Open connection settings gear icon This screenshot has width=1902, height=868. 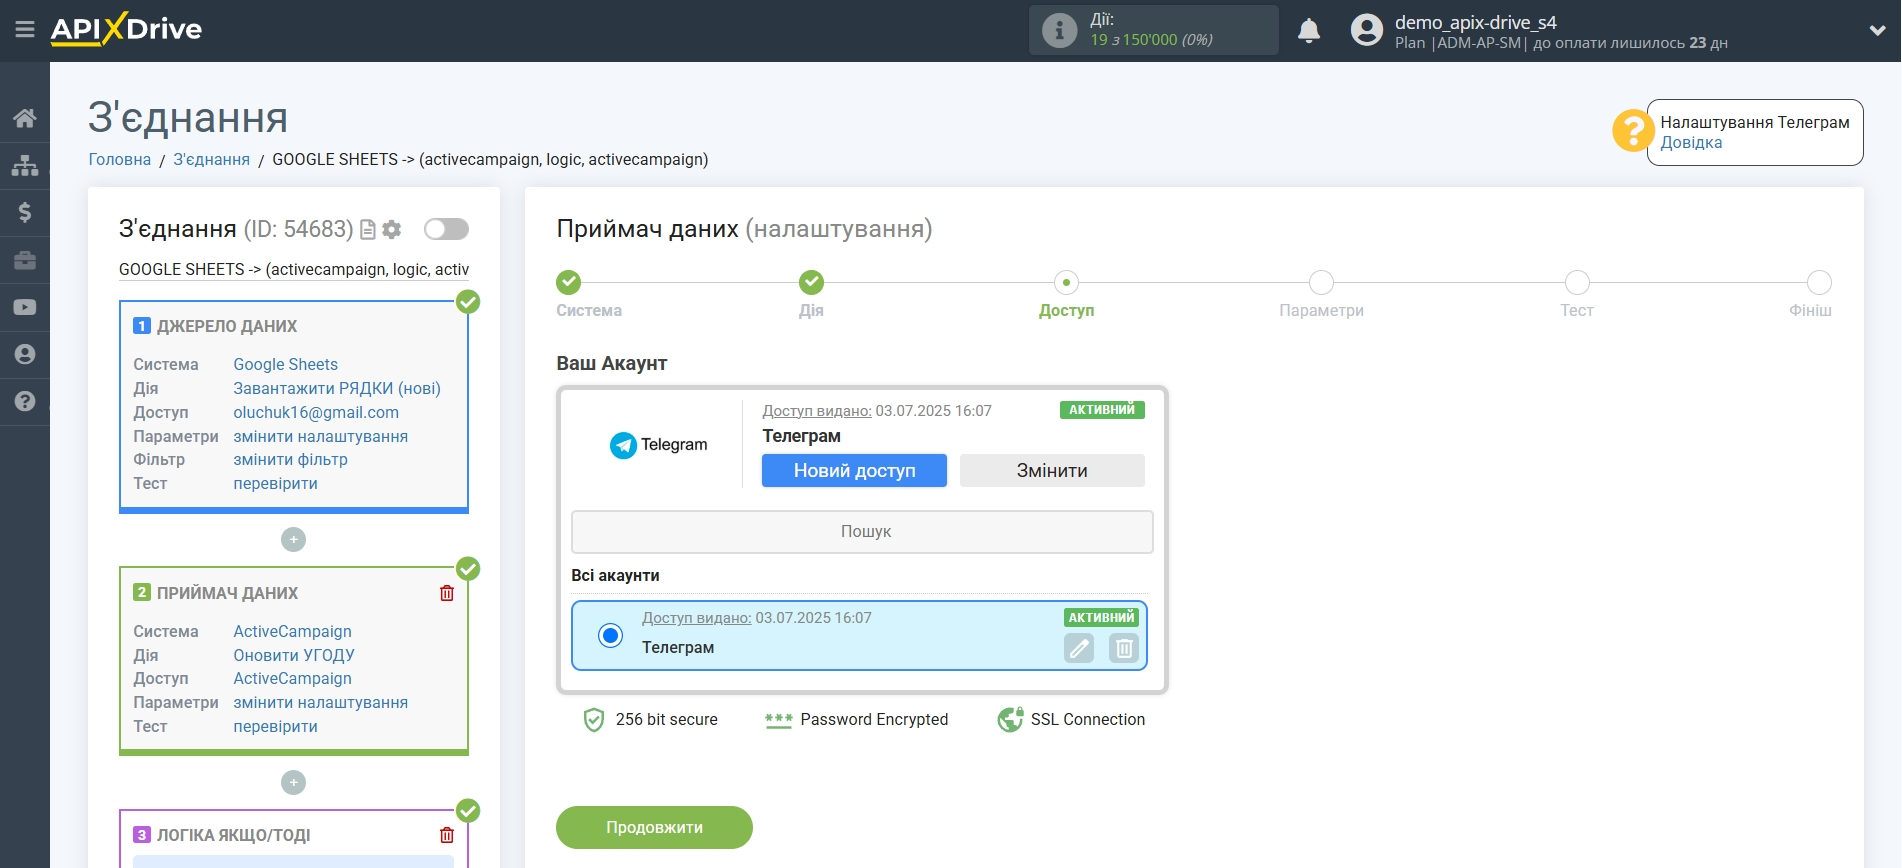392,230
